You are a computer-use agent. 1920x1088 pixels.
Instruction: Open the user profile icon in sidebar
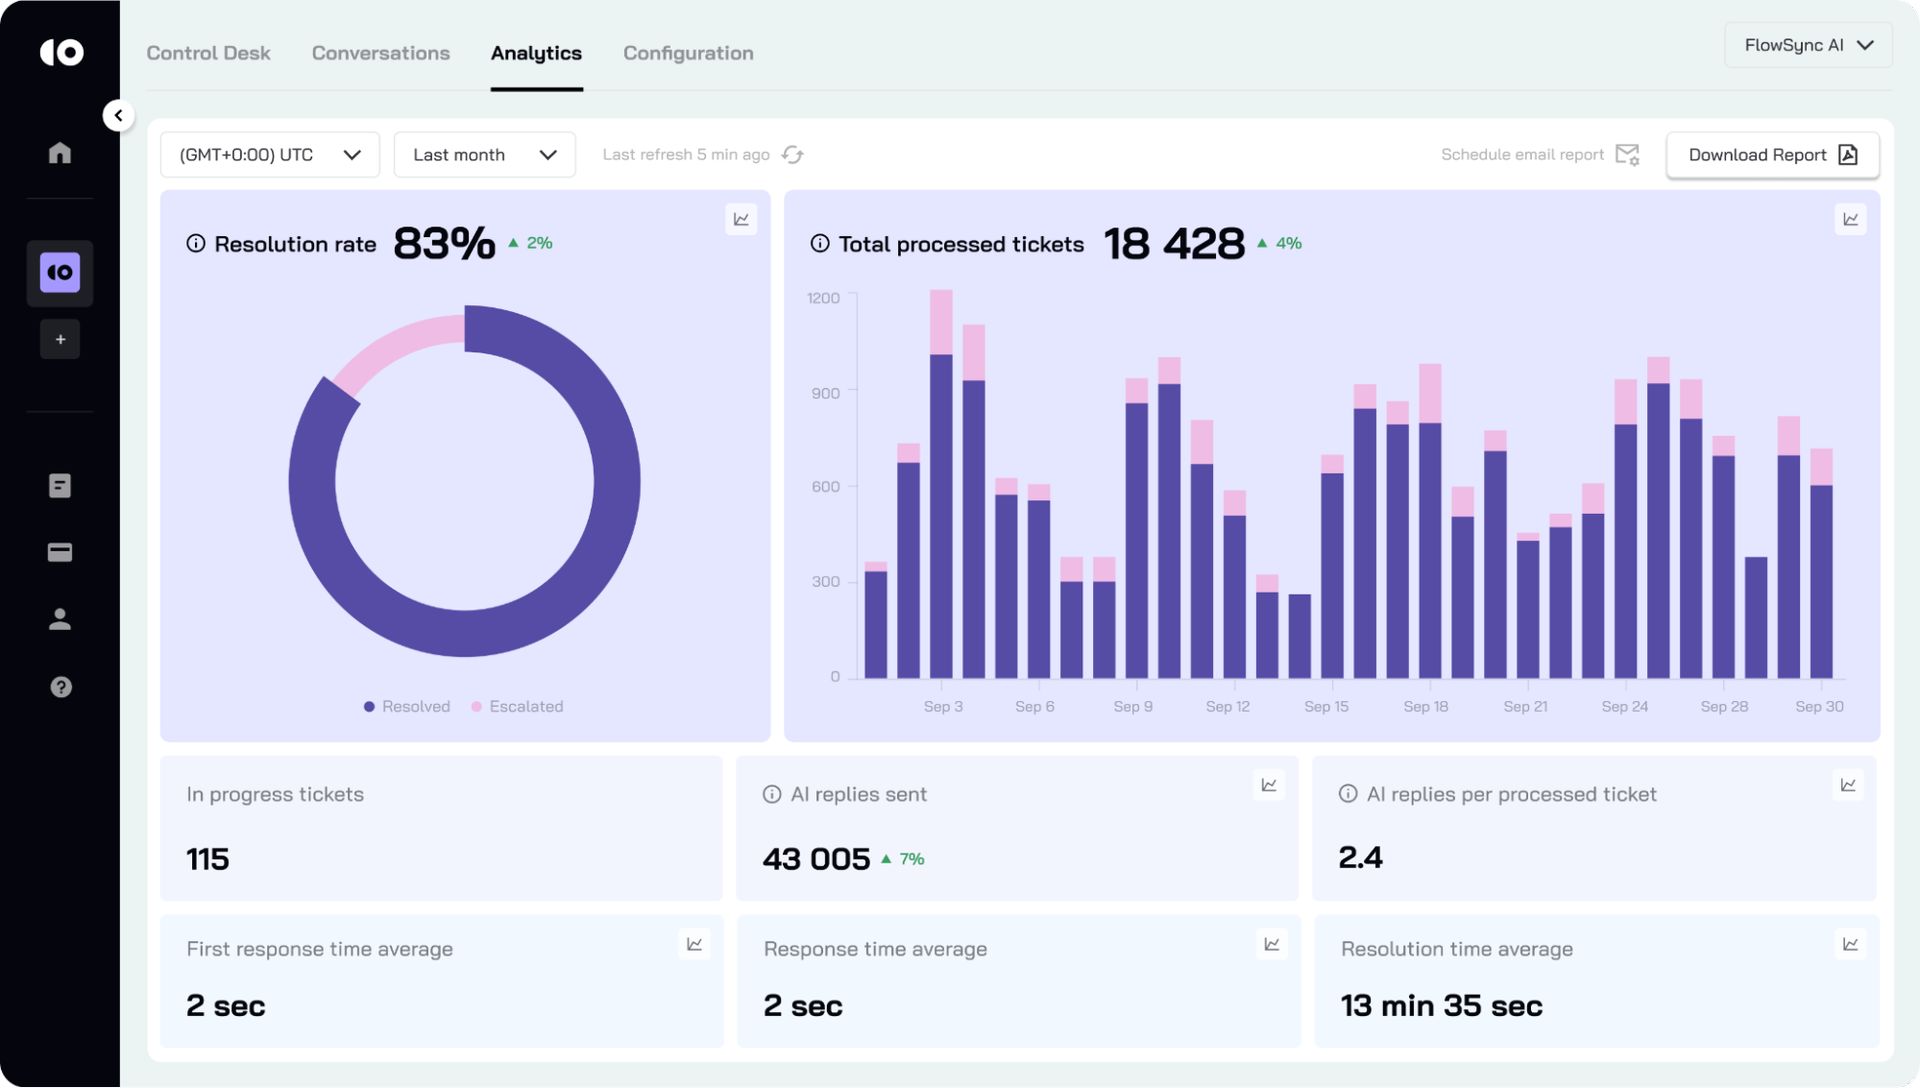60,619
